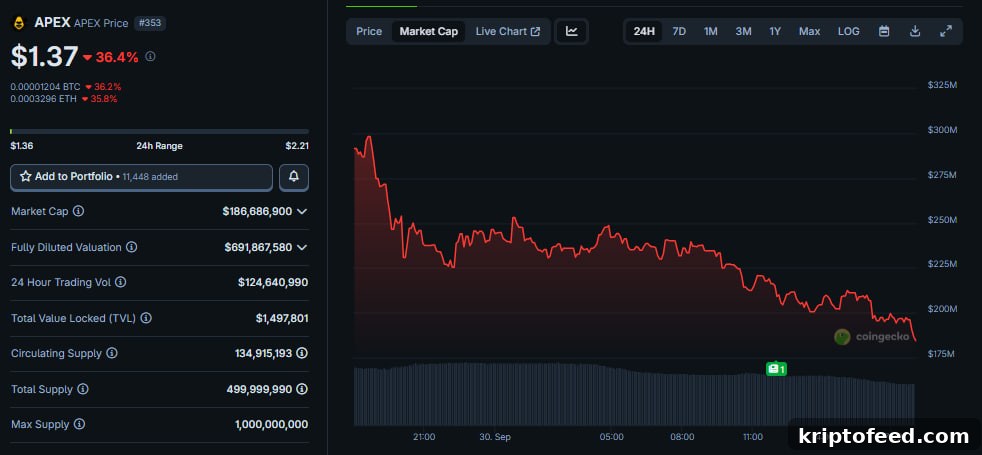Select 24H time range
The width and height of the screenshot is (982, 455).
tap(644, 31)
